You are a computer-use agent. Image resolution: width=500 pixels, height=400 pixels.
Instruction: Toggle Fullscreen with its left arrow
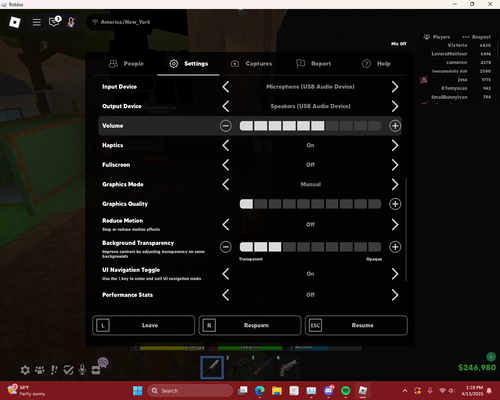pos(226,165)
